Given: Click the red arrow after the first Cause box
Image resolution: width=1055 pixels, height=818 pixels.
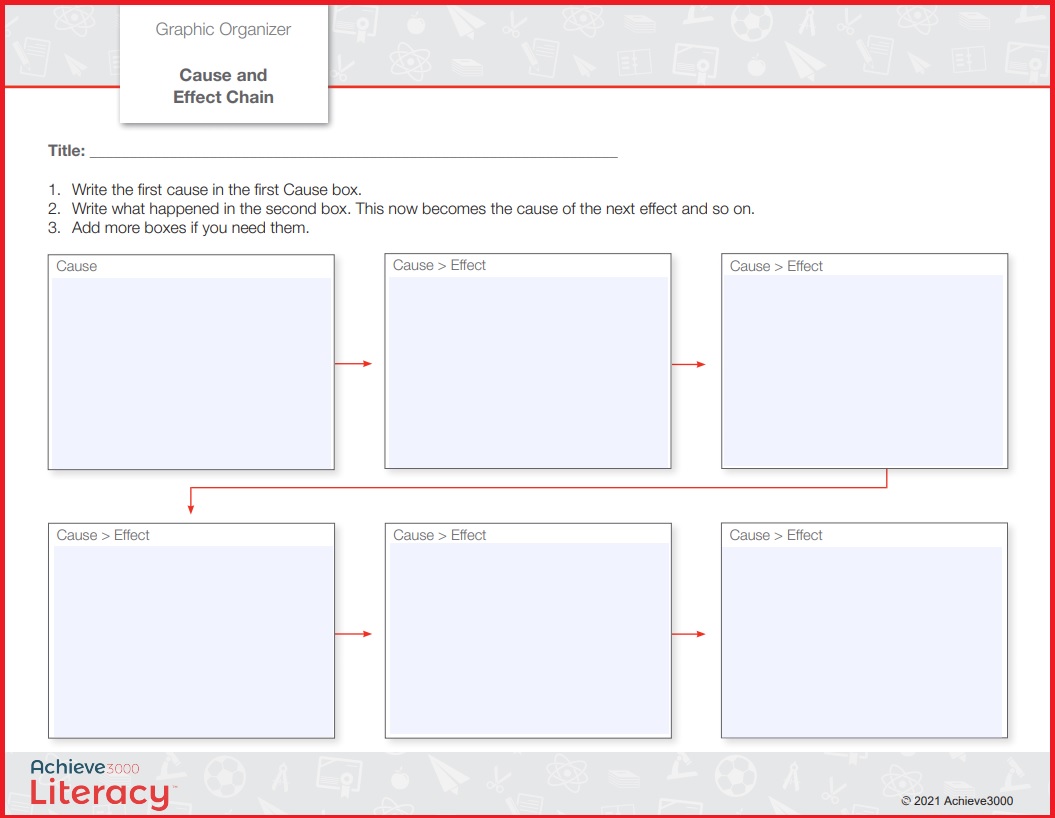Looking at the screenshot, I should pos(353,363).
